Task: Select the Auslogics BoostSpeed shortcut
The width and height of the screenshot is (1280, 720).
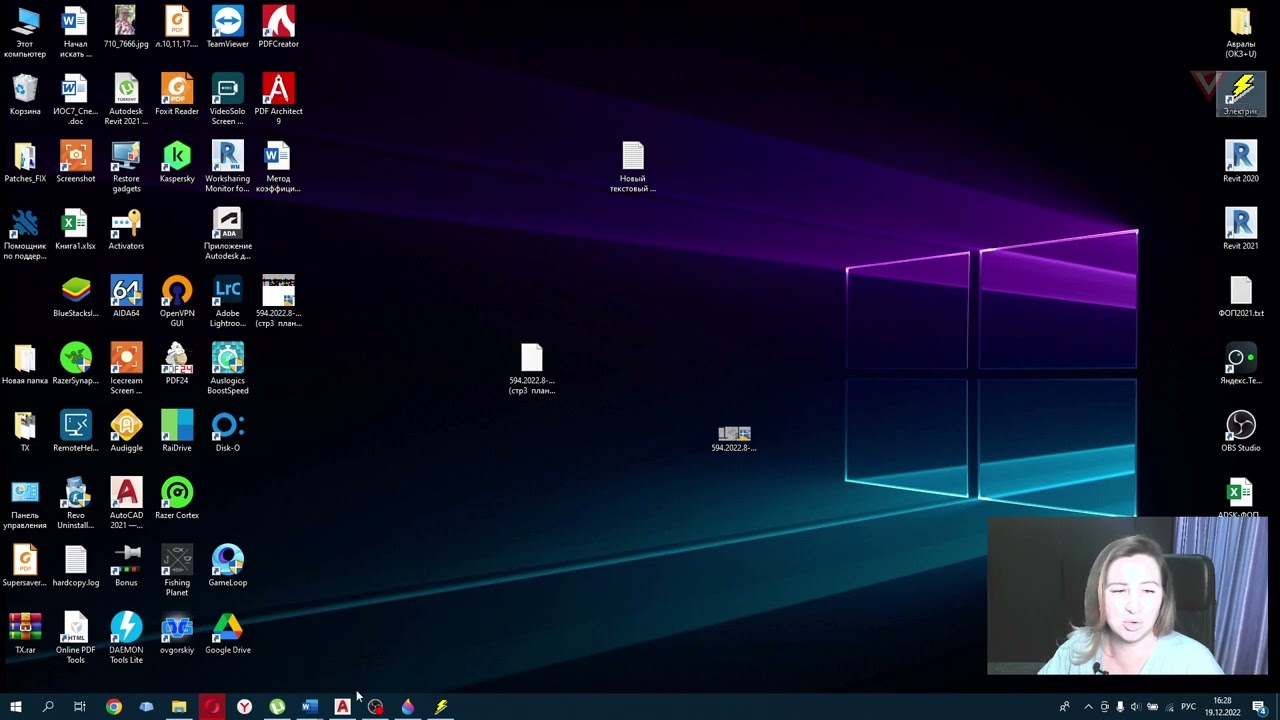Action: (x=227, y=368)
